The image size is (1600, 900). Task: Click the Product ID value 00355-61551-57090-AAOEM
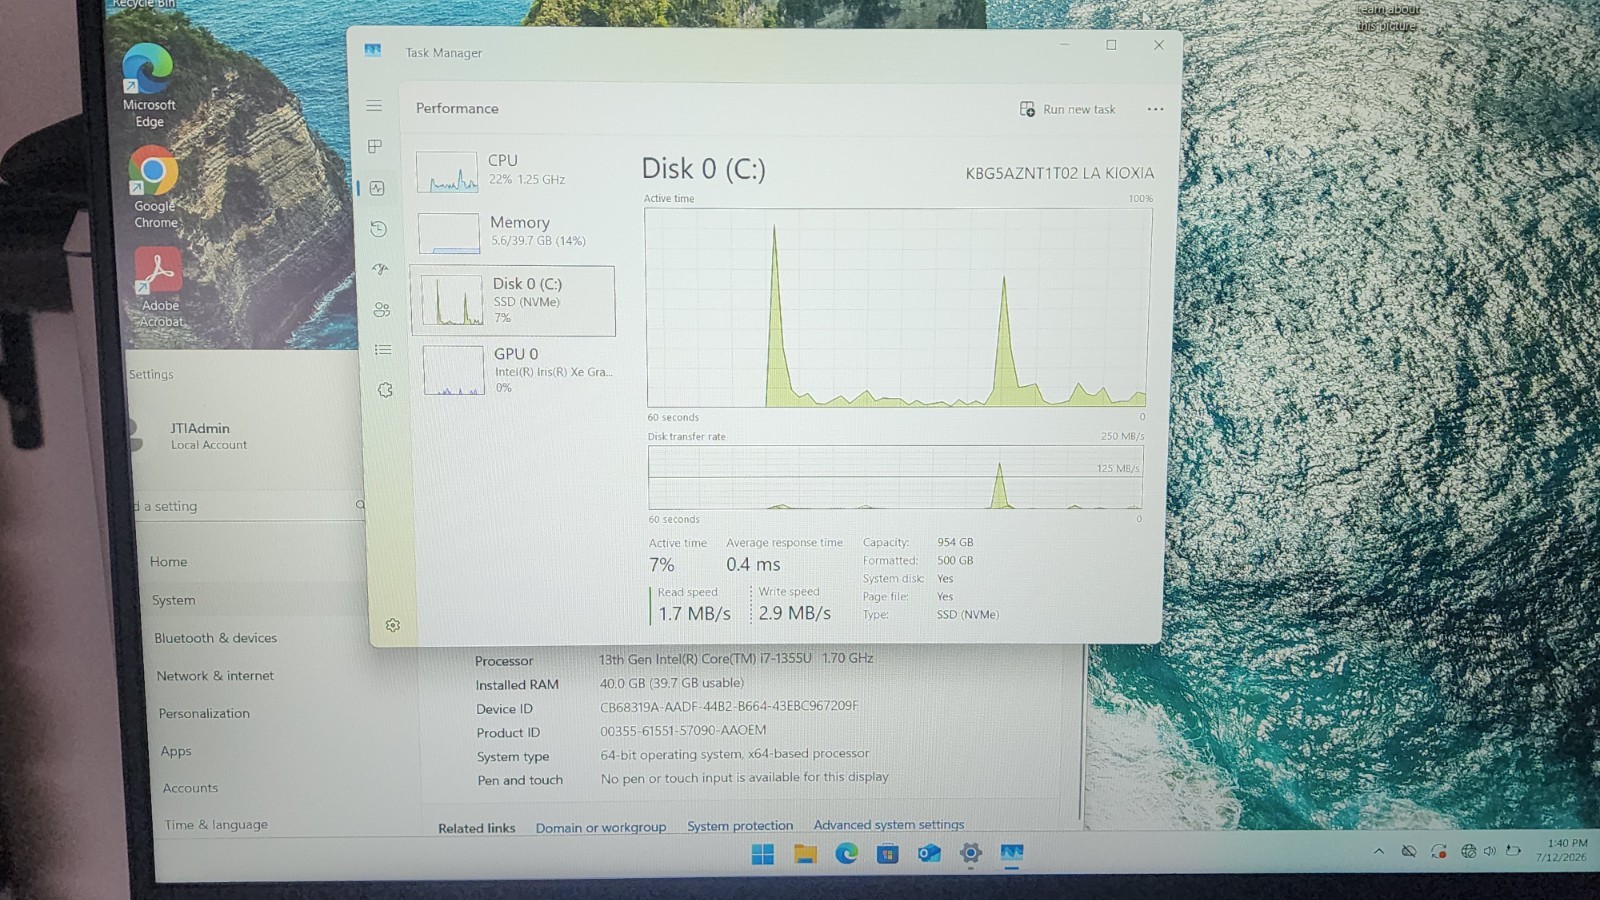coord(683,731)
